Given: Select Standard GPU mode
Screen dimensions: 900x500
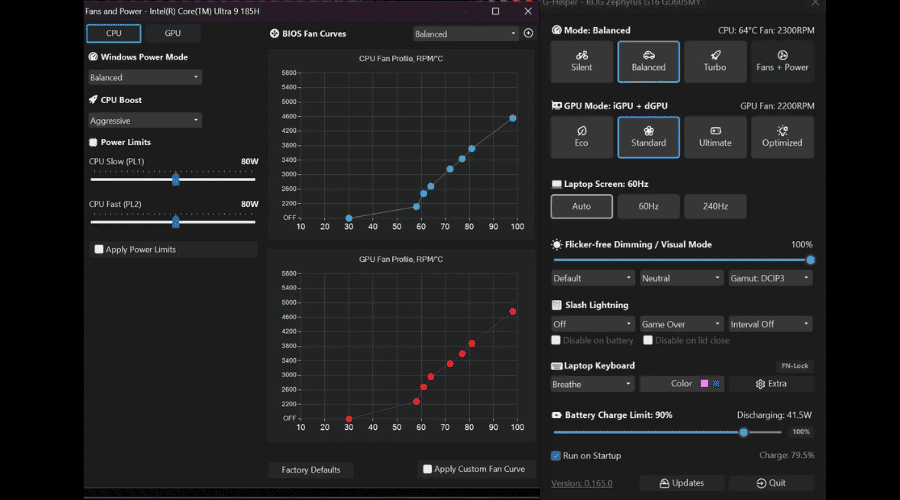Looking at the screenshot, I should click(649, 137).
